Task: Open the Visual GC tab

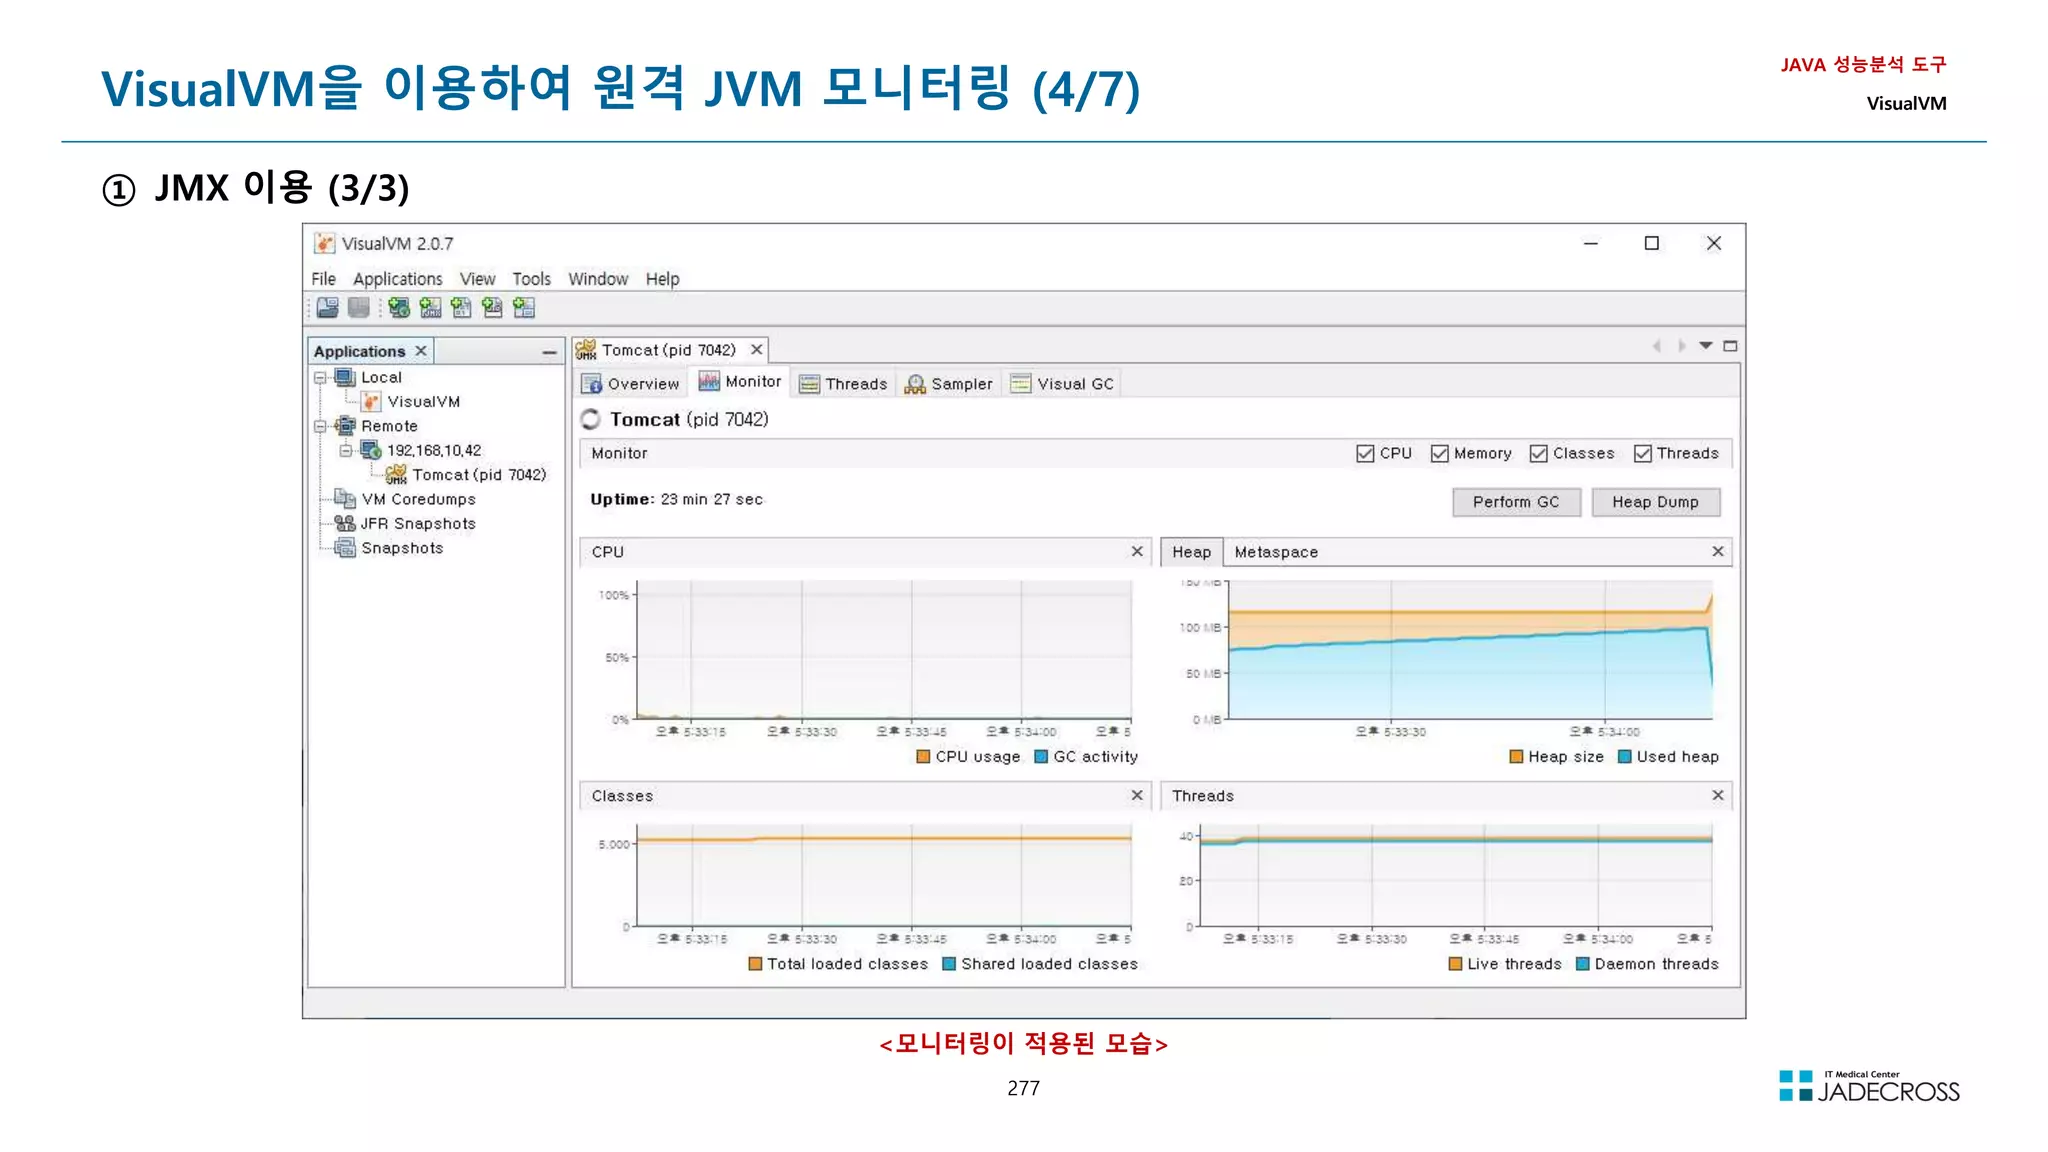Action: point(1062,384)
